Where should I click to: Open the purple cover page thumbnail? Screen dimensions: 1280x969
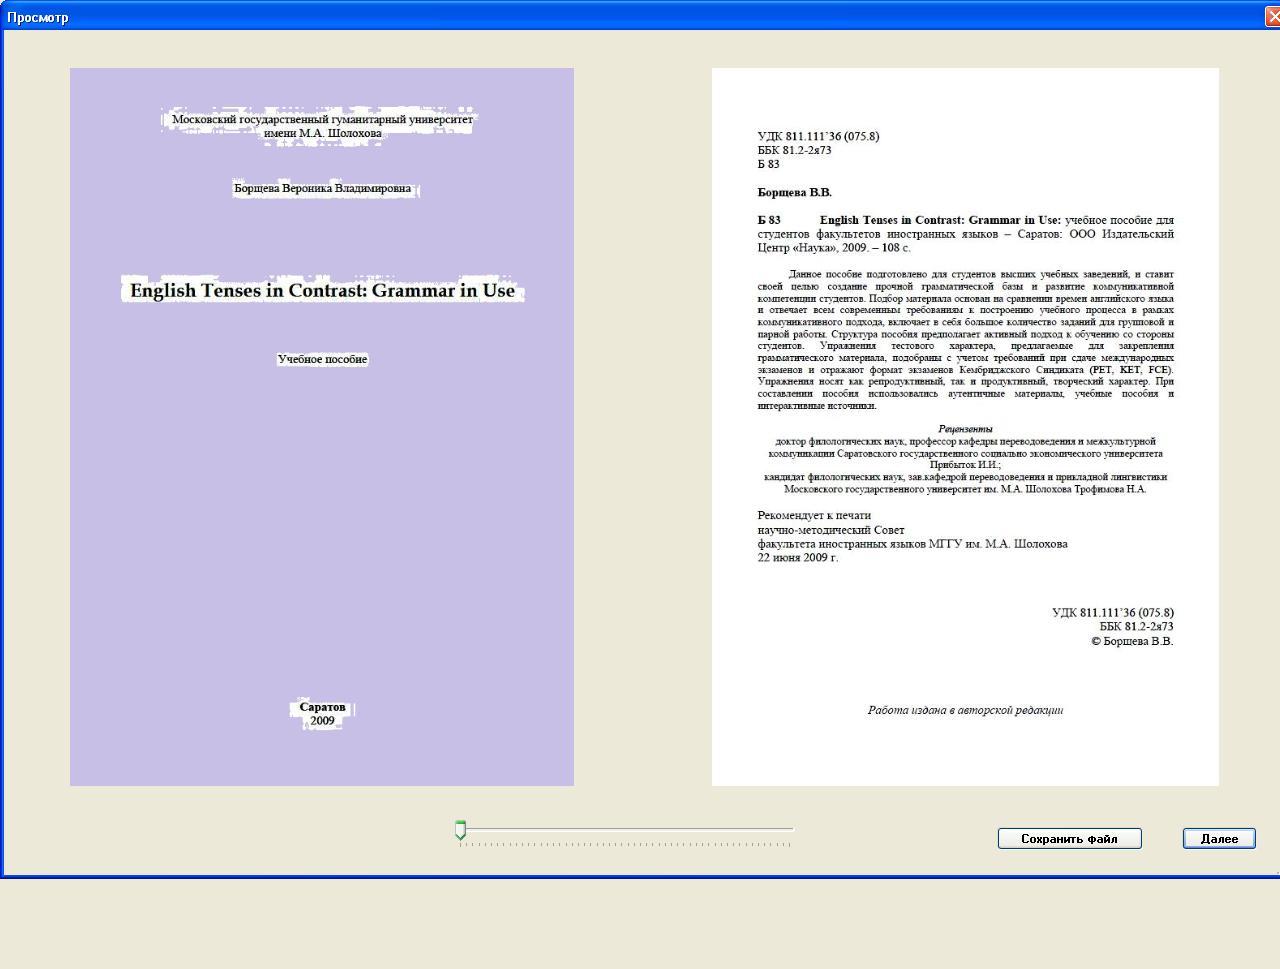click(x=322, y=427)
